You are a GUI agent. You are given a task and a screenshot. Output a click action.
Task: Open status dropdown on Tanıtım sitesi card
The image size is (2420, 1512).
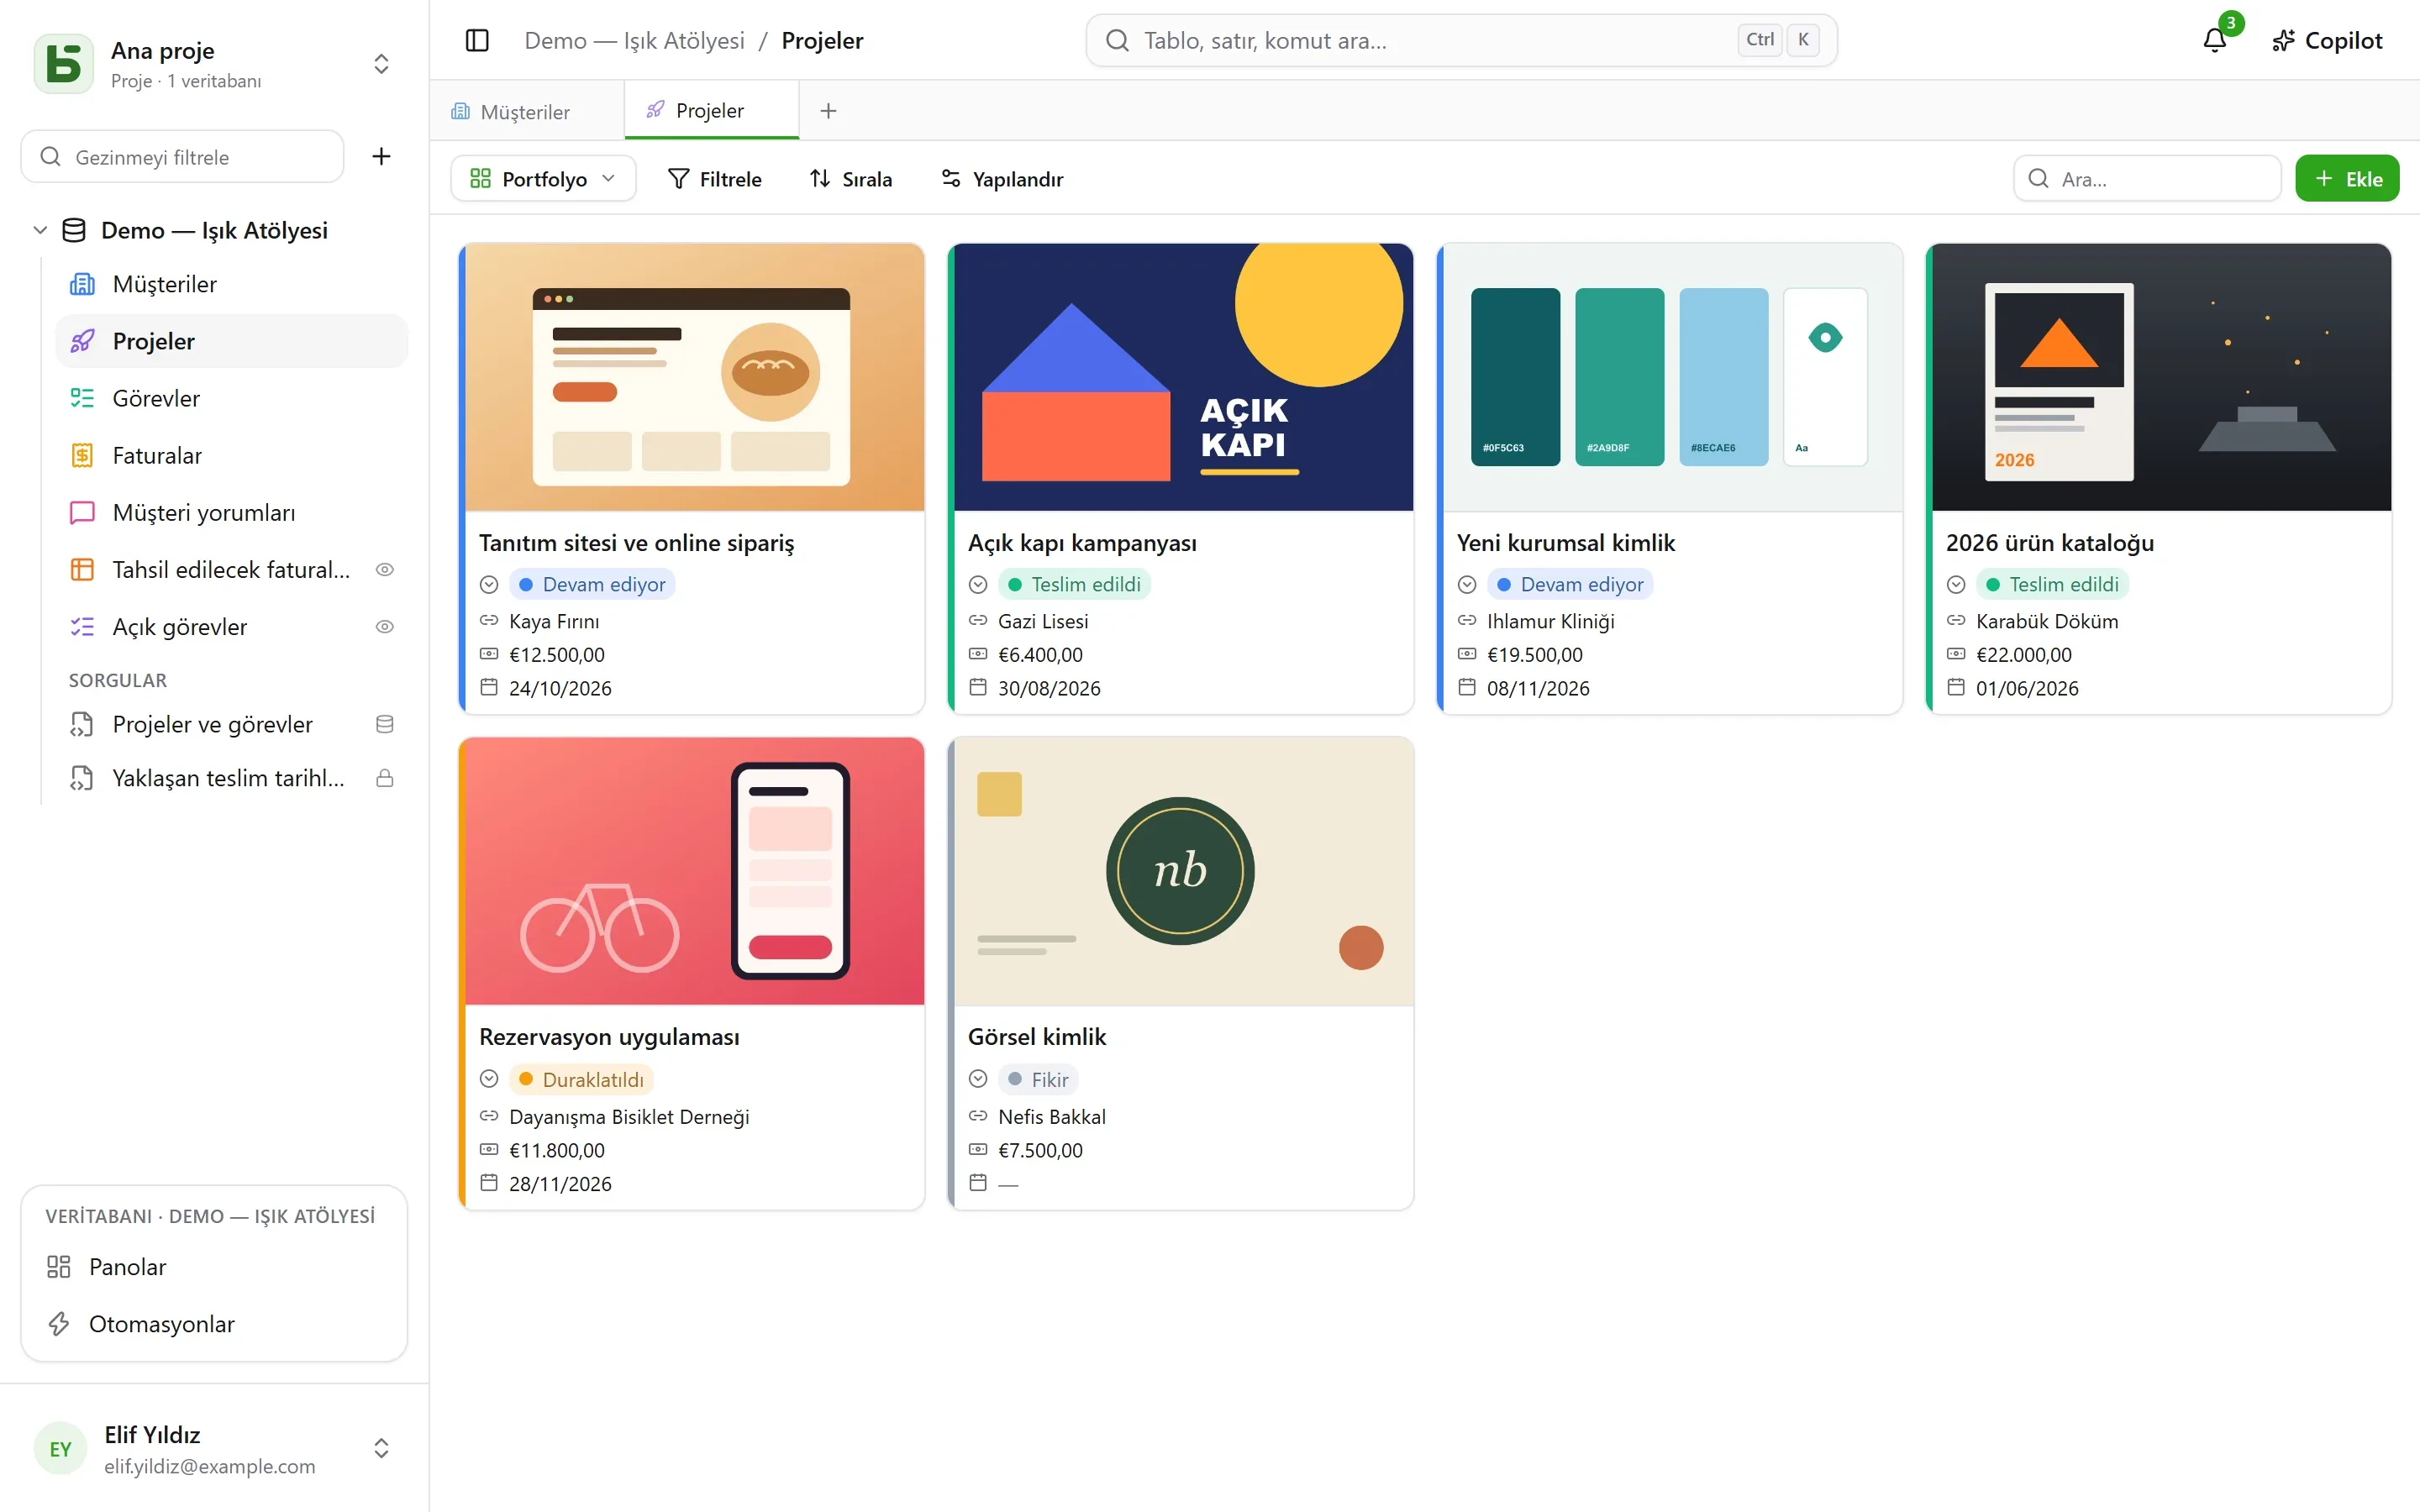tap(489, 584)
